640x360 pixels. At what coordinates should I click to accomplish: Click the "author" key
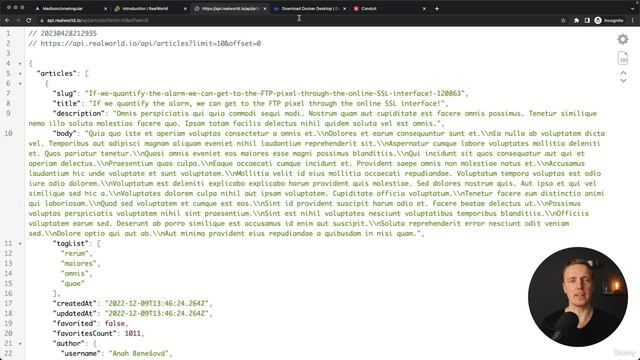tap(69, 344)
